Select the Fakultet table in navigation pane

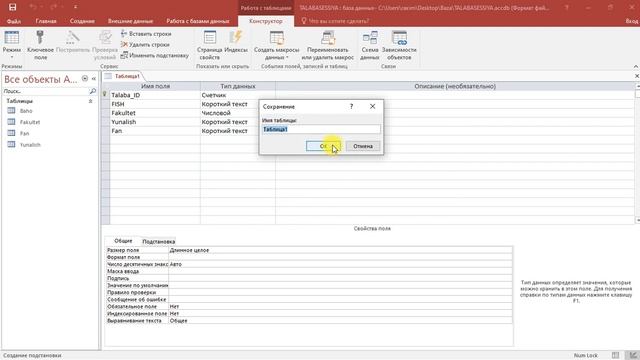point(30,122)
